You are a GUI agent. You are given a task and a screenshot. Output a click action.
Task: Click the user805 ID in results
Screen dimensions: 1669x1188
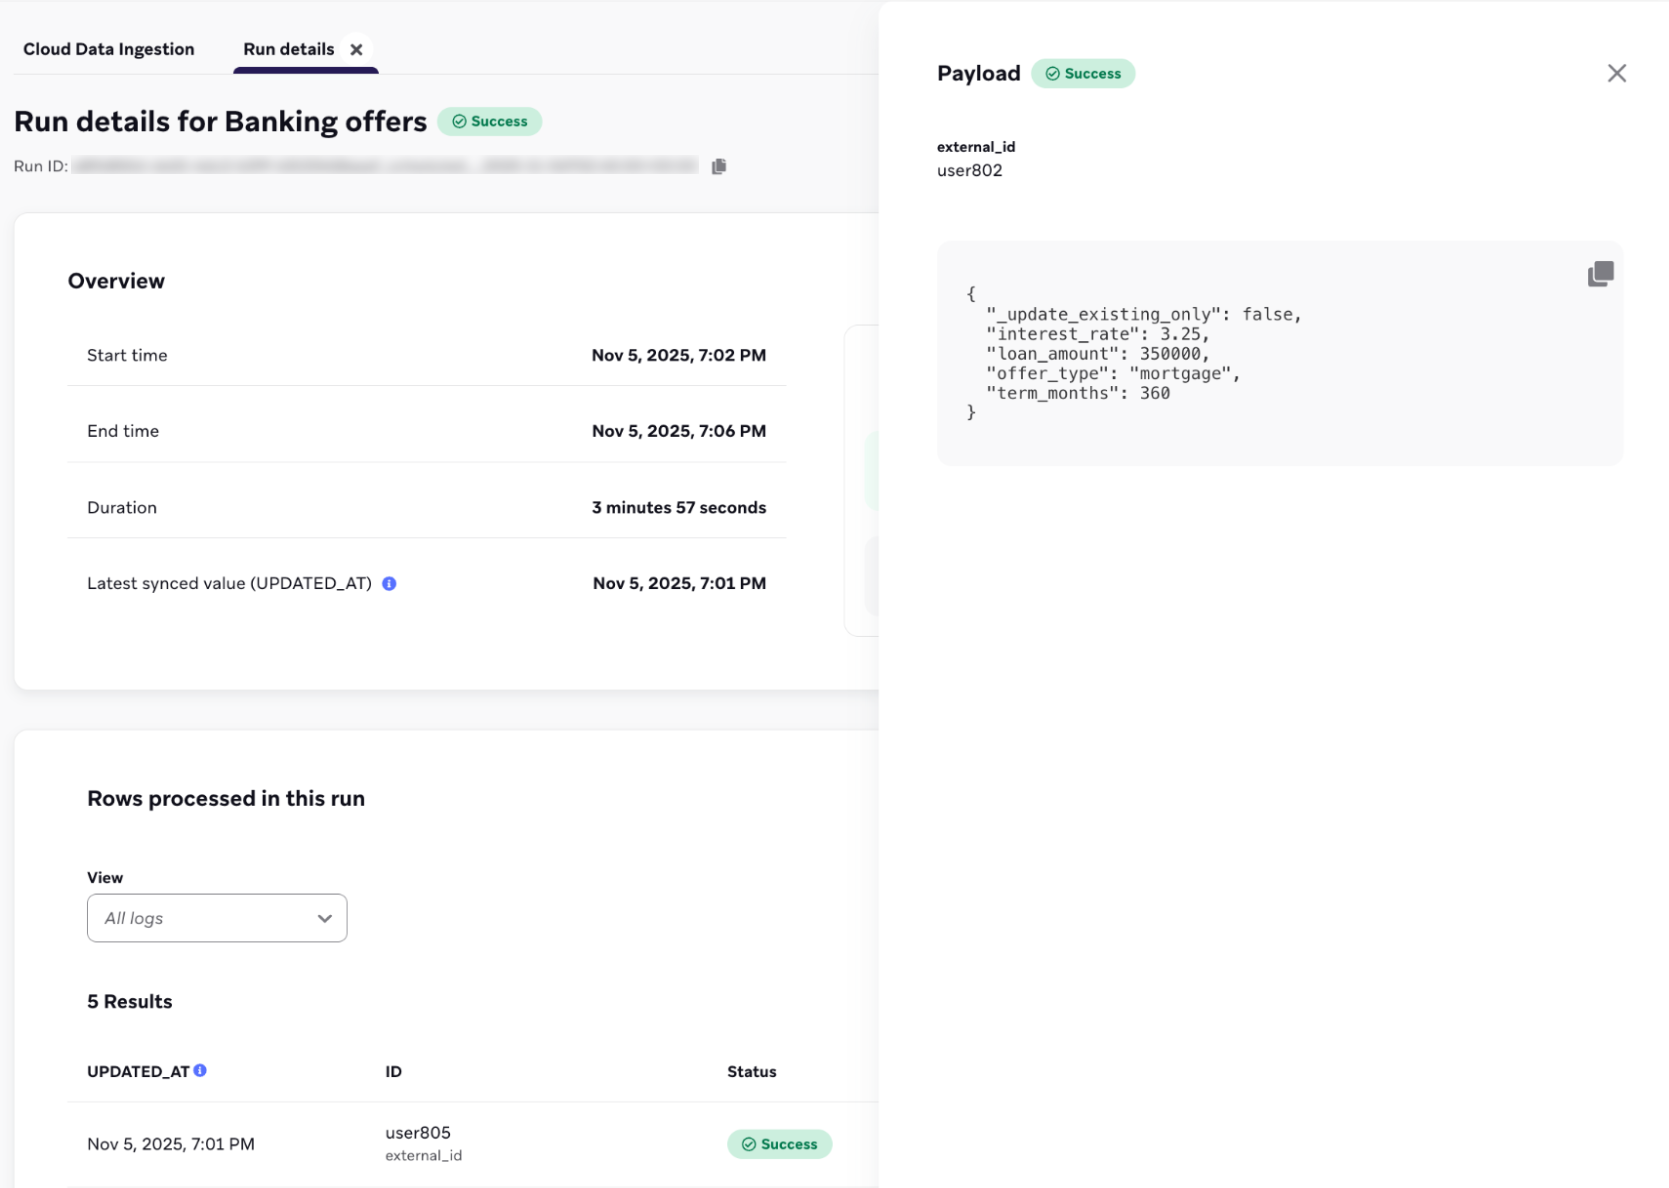(x=418, y=1132)
